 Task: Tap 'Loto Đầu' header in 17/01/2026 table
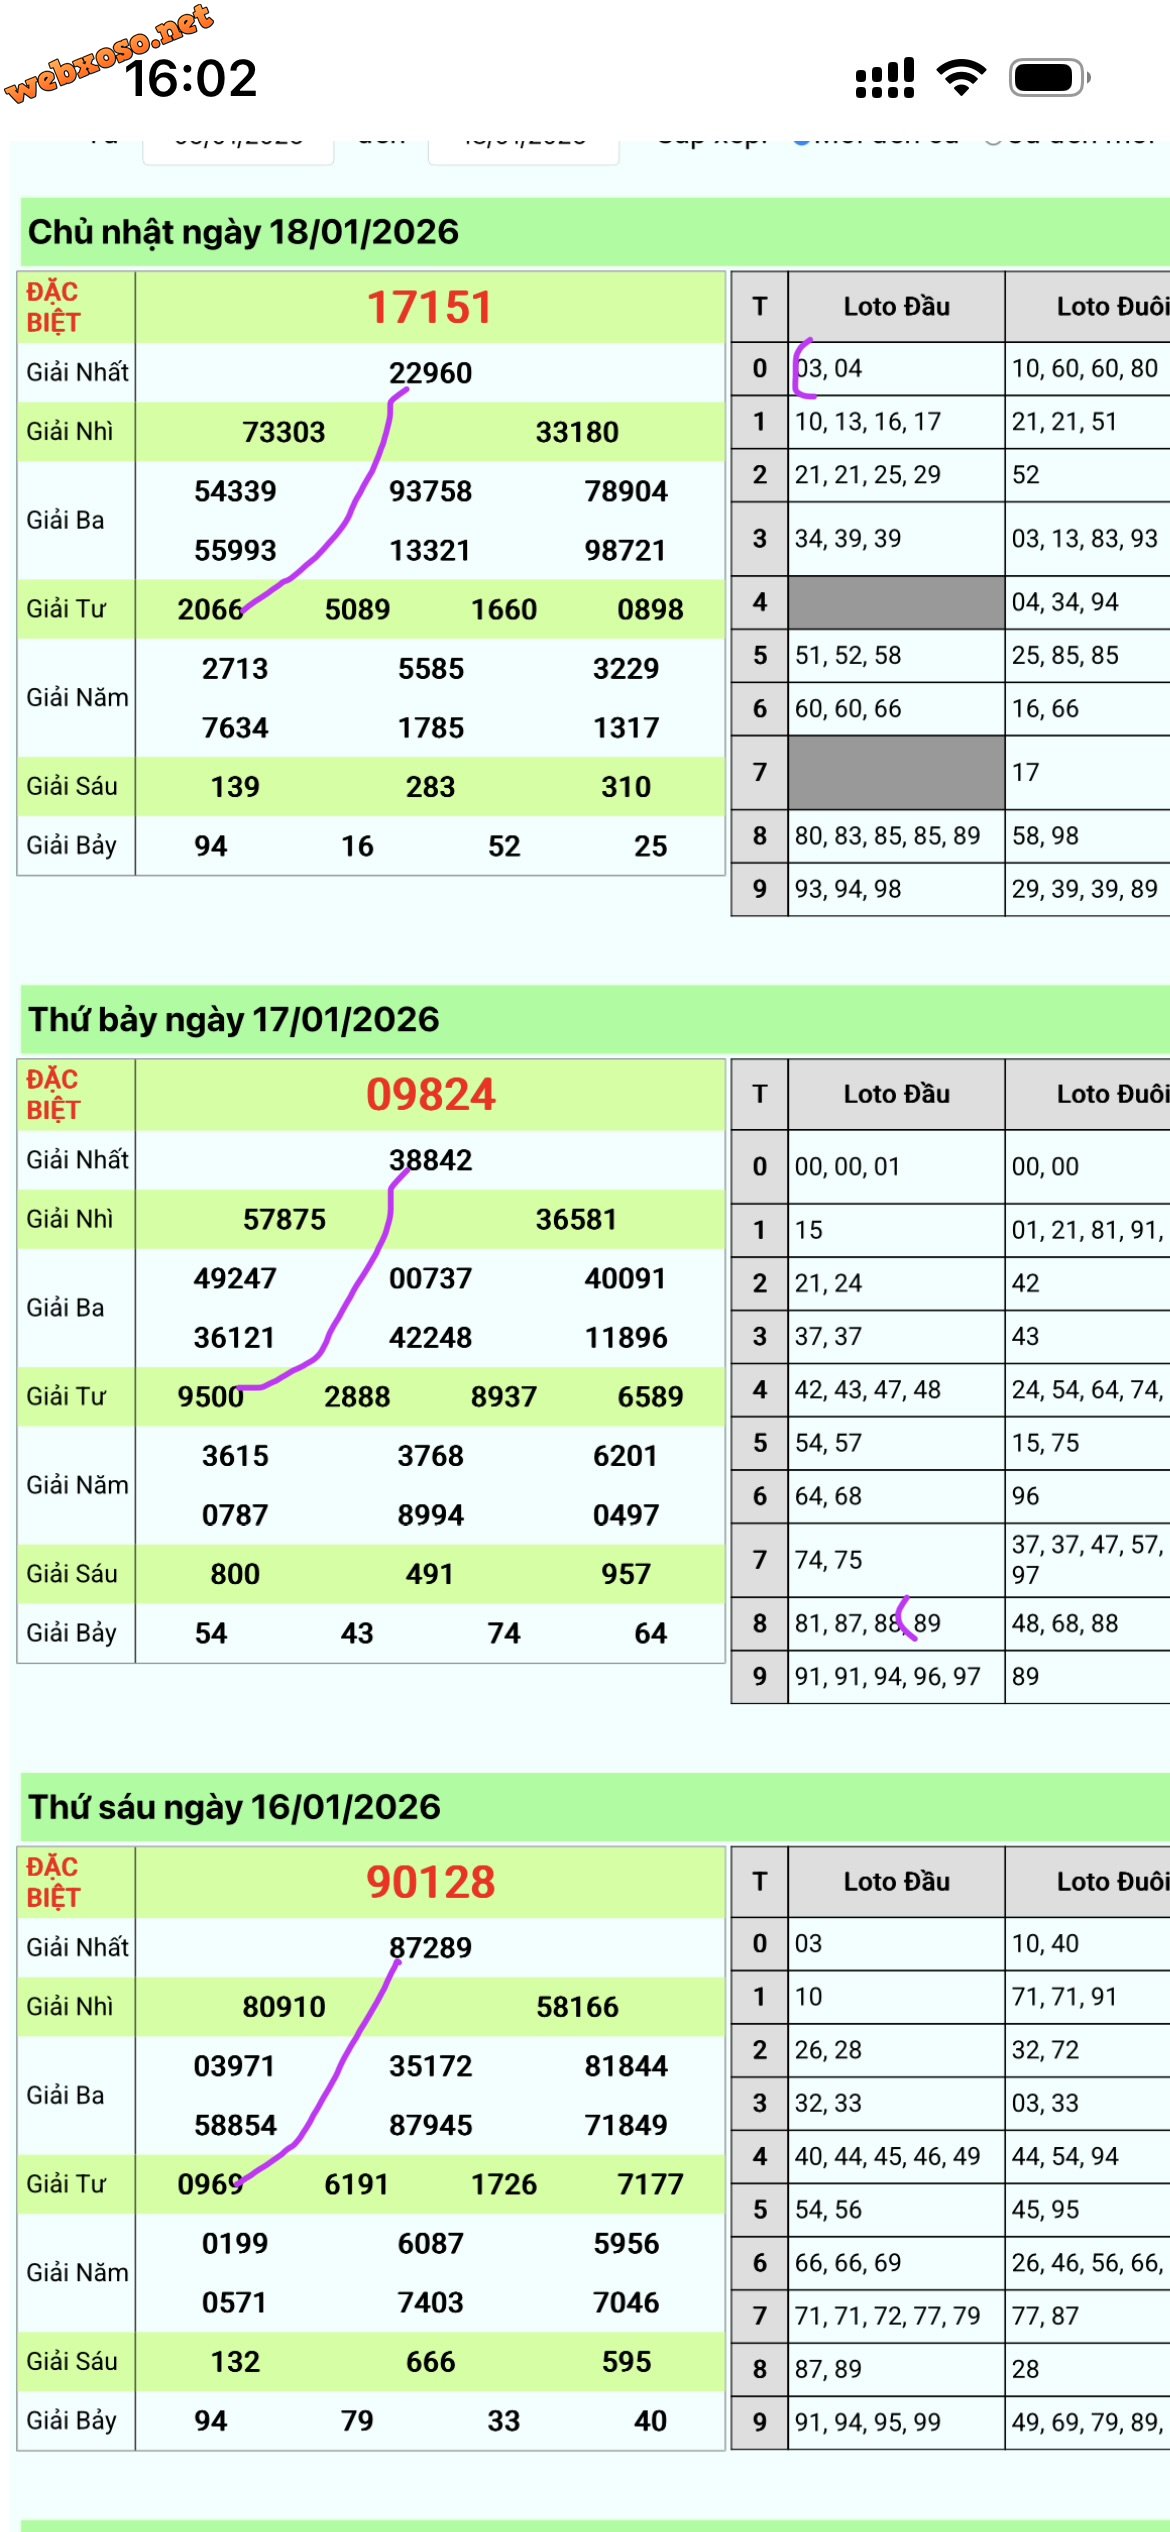click(x=896, y=1094)
